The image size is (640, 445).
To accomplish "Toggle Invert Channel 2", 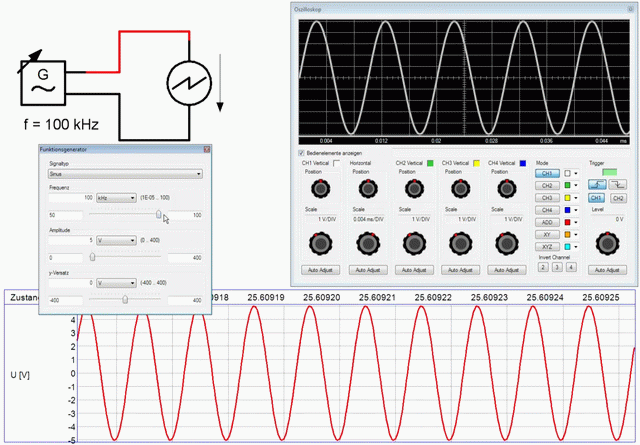I will pos(543,267).
